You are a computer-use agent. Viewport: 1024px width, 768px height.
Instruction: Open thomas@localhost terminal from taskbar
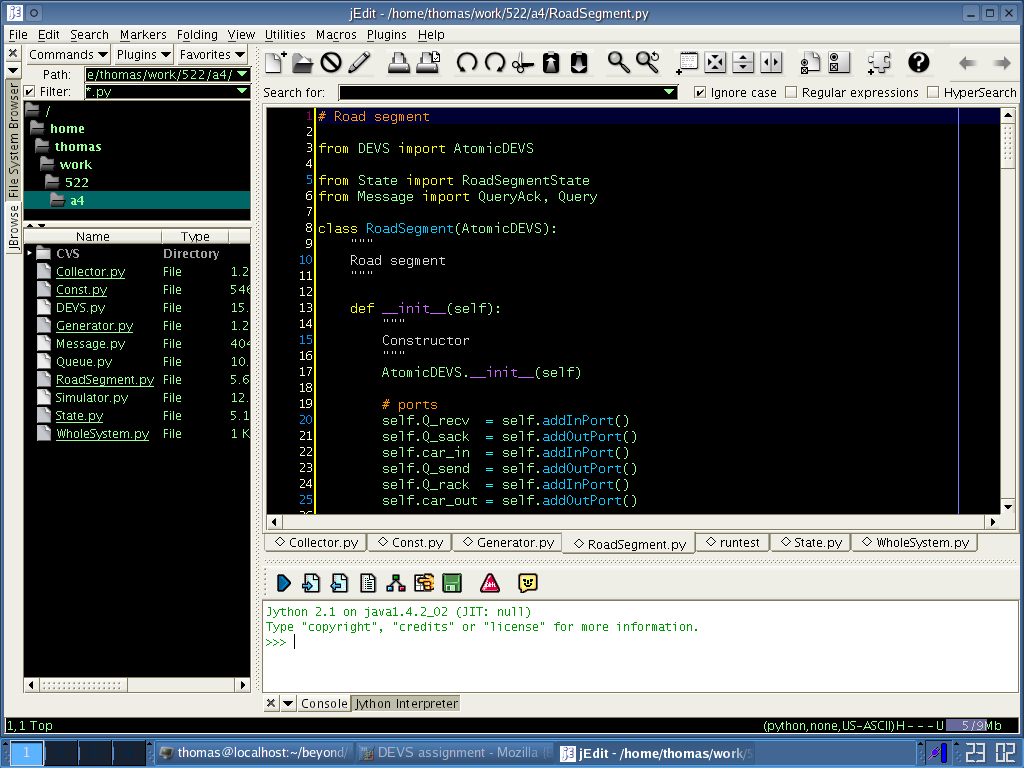click(255, 752)
